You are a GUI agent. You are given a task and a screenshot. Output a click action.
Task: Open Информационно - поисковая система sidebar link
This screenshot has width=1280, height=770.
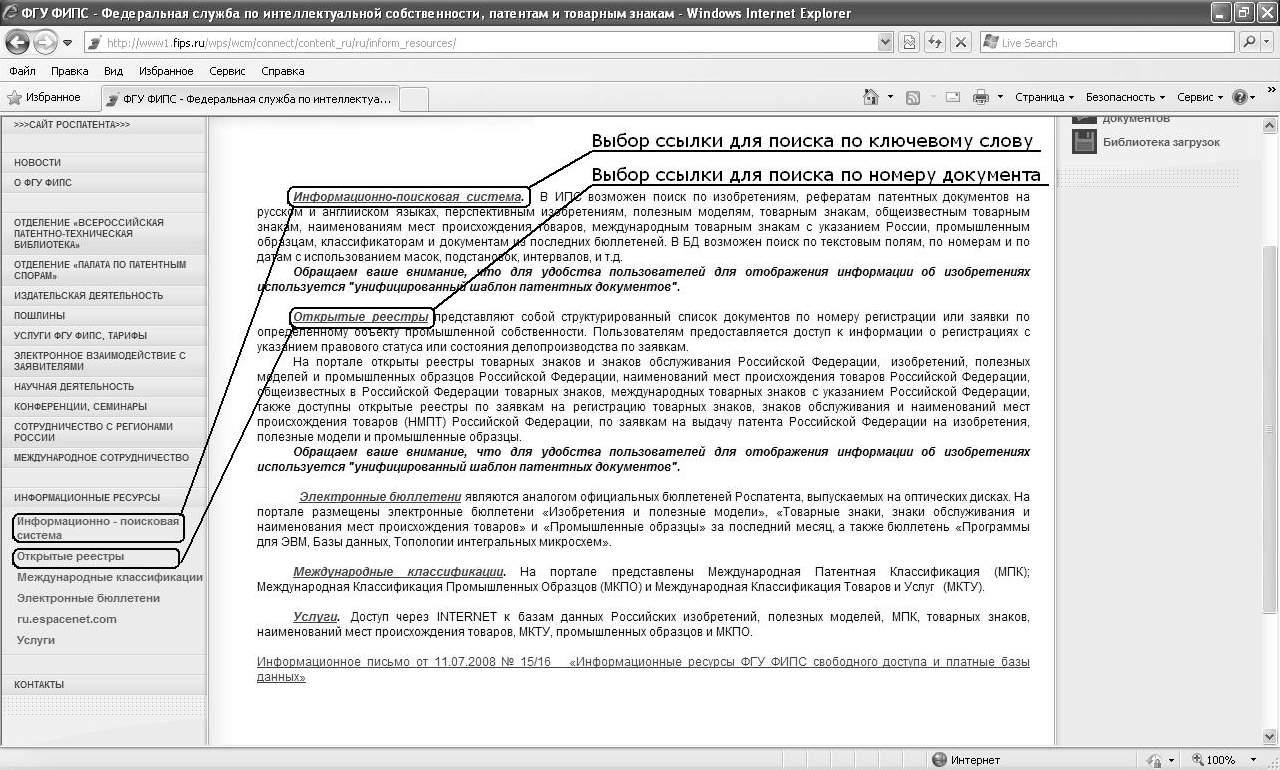(97, 528)
